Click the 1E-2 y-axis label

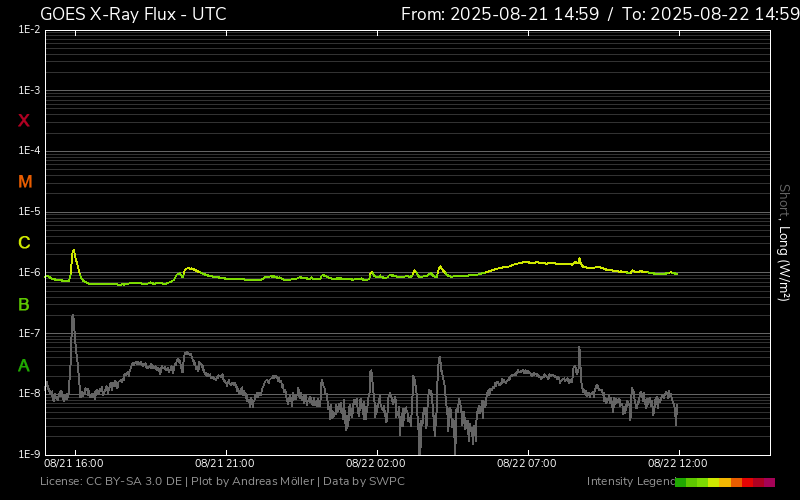29,30
